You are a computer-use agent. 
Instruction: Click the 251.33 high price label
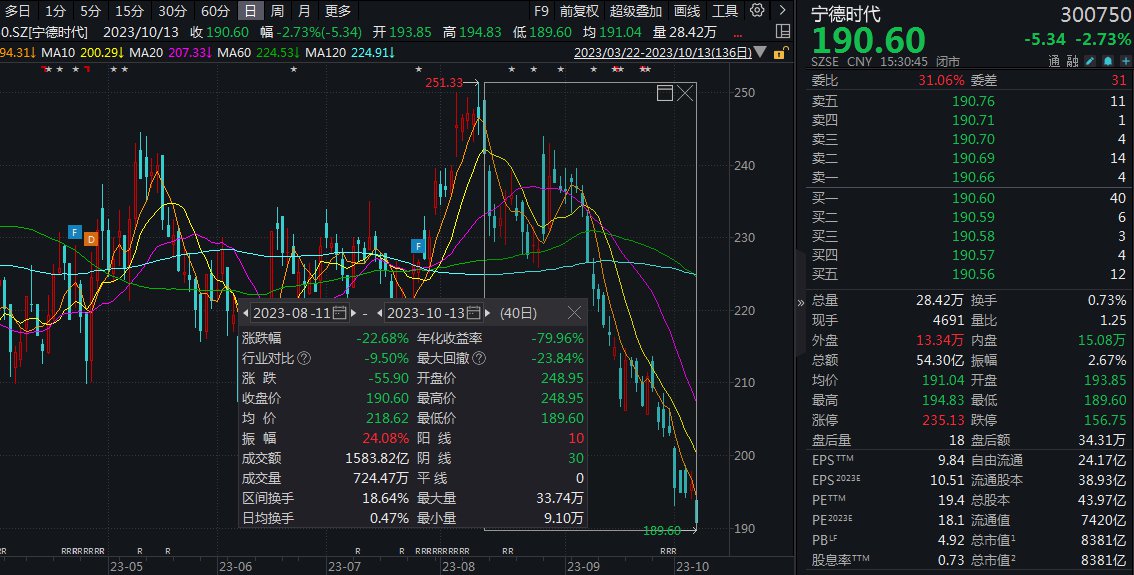tap(444, 83)
